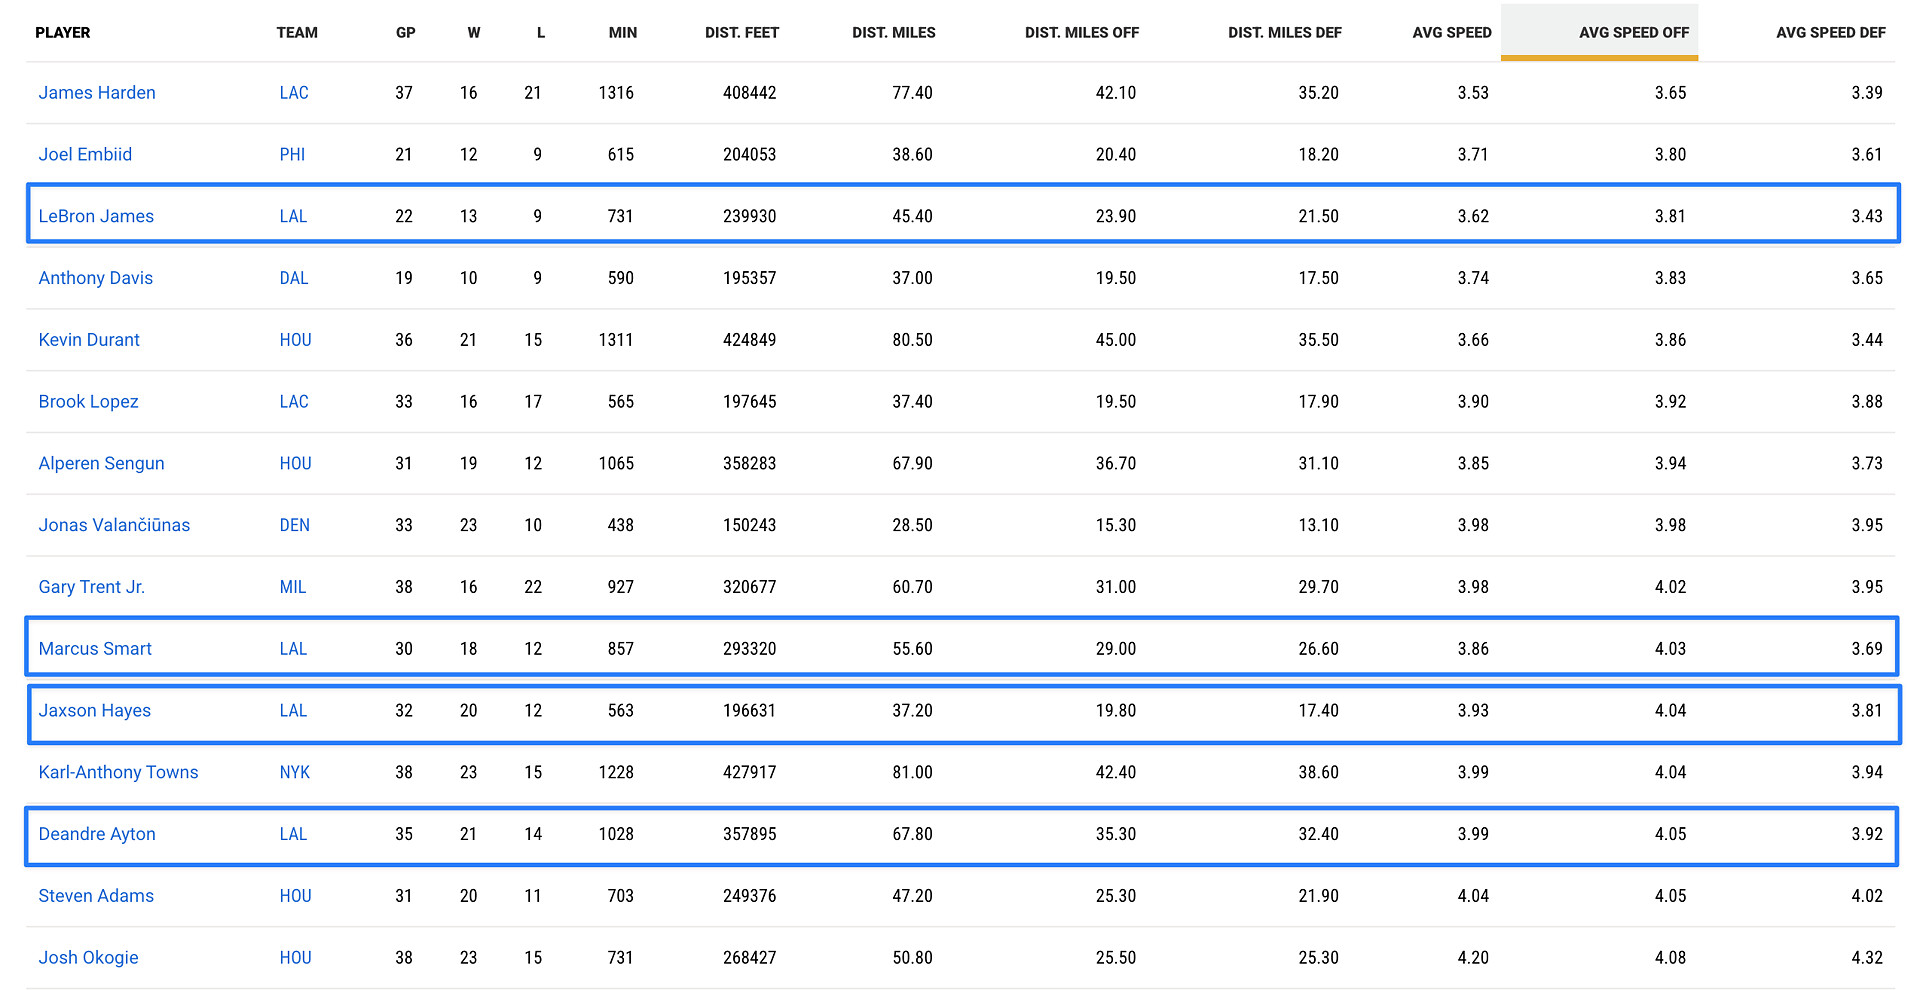Screen dimensions: 1920x990
Task: Open Deandre Ayton's player page
Action: pyautogui.click(x=97, y=835)
